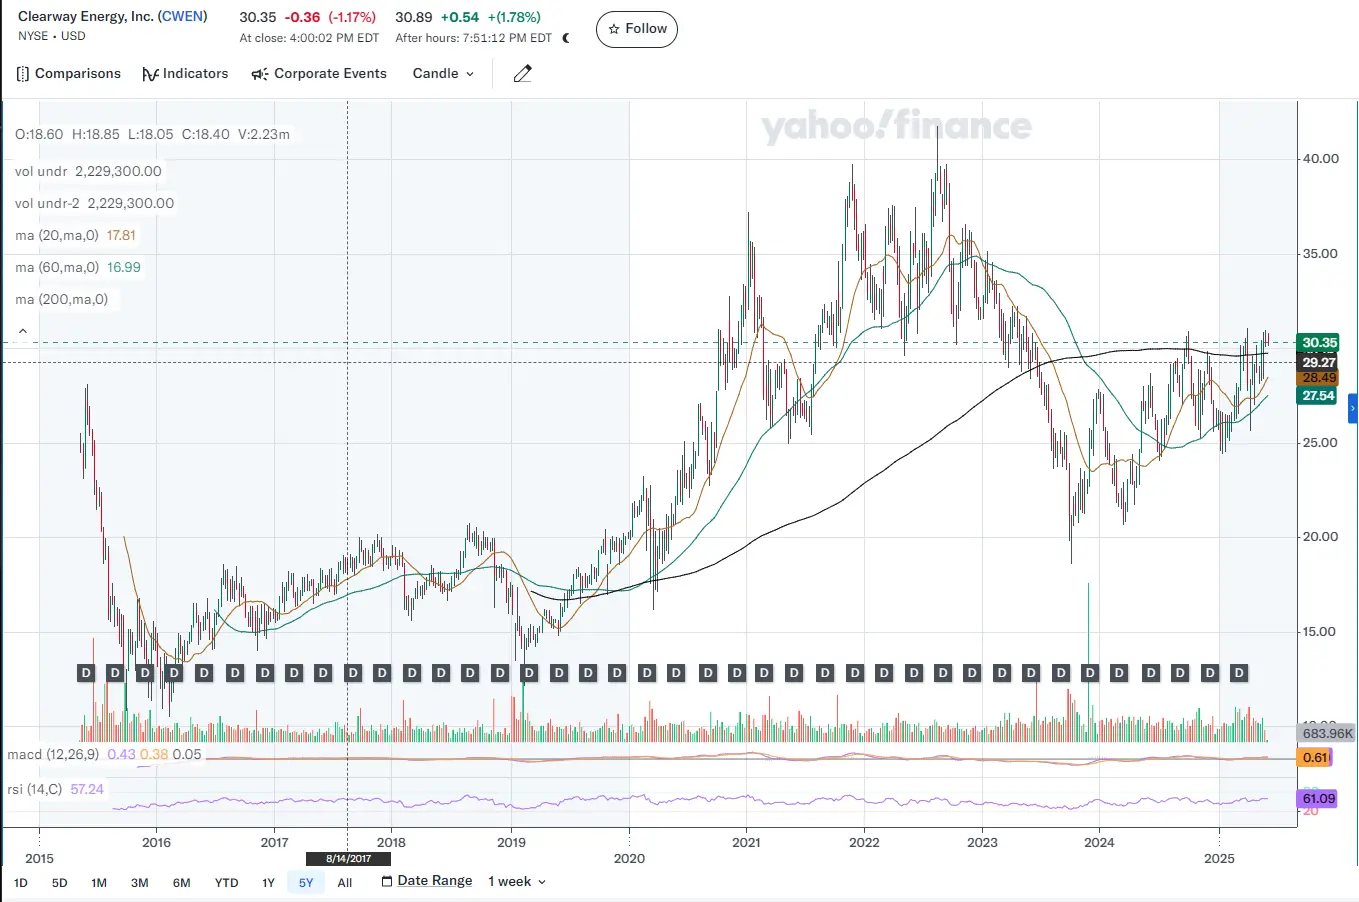Screen dimensions: 1359x902
Task: Click the 61.09 RSI value tag
Action: point(1318,798)
